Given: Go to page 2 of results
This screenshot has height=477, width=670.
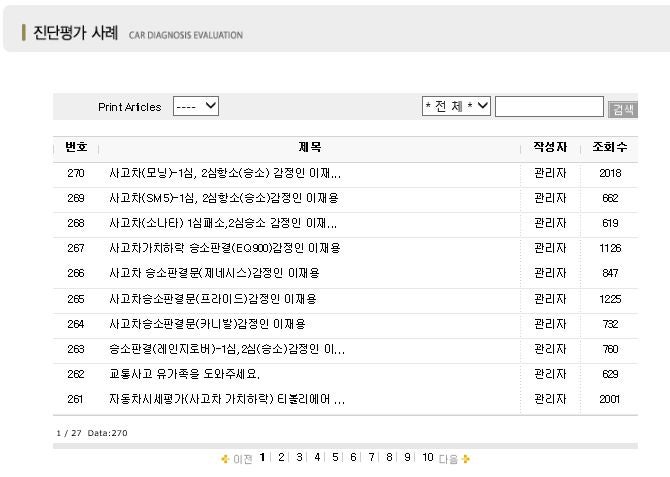Looking at the screenshot, I should [281, 458].
